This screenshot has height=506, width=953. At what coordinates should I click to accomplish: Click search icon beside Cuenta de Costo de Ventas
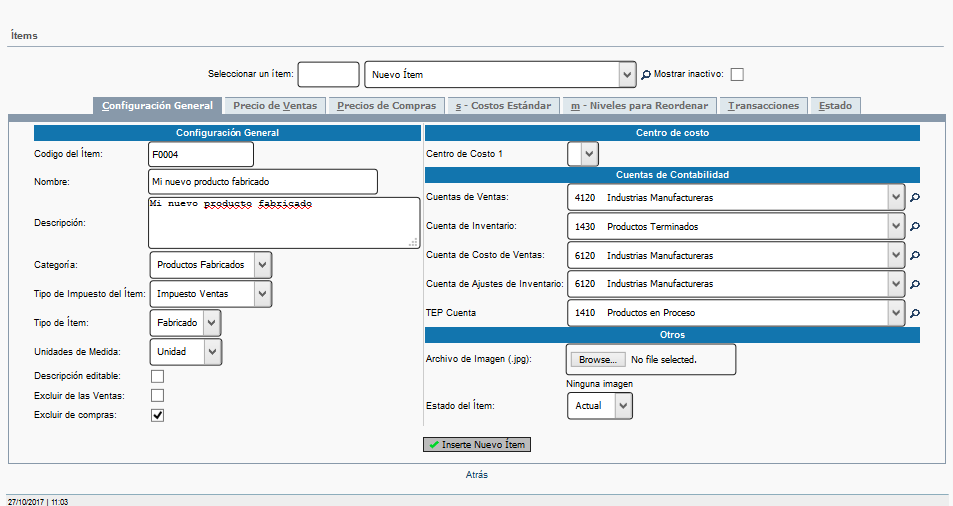[915, 256]
